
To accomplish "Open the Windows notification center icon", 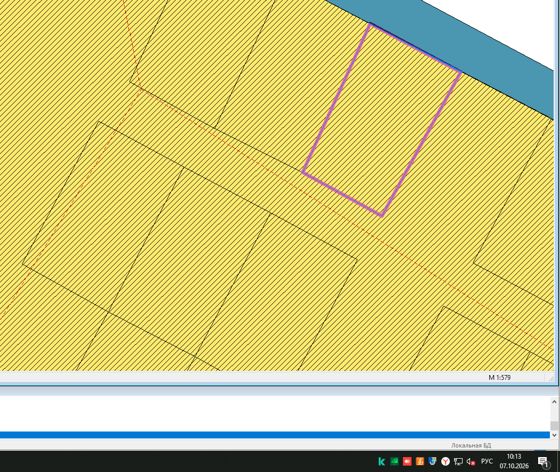I will tap(544, 462).
